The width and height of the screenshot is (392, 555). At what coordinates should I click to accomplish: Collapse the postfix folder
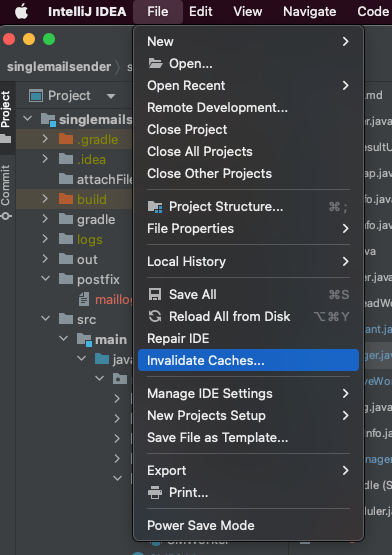pyautogui.click(x=45, y=279)
